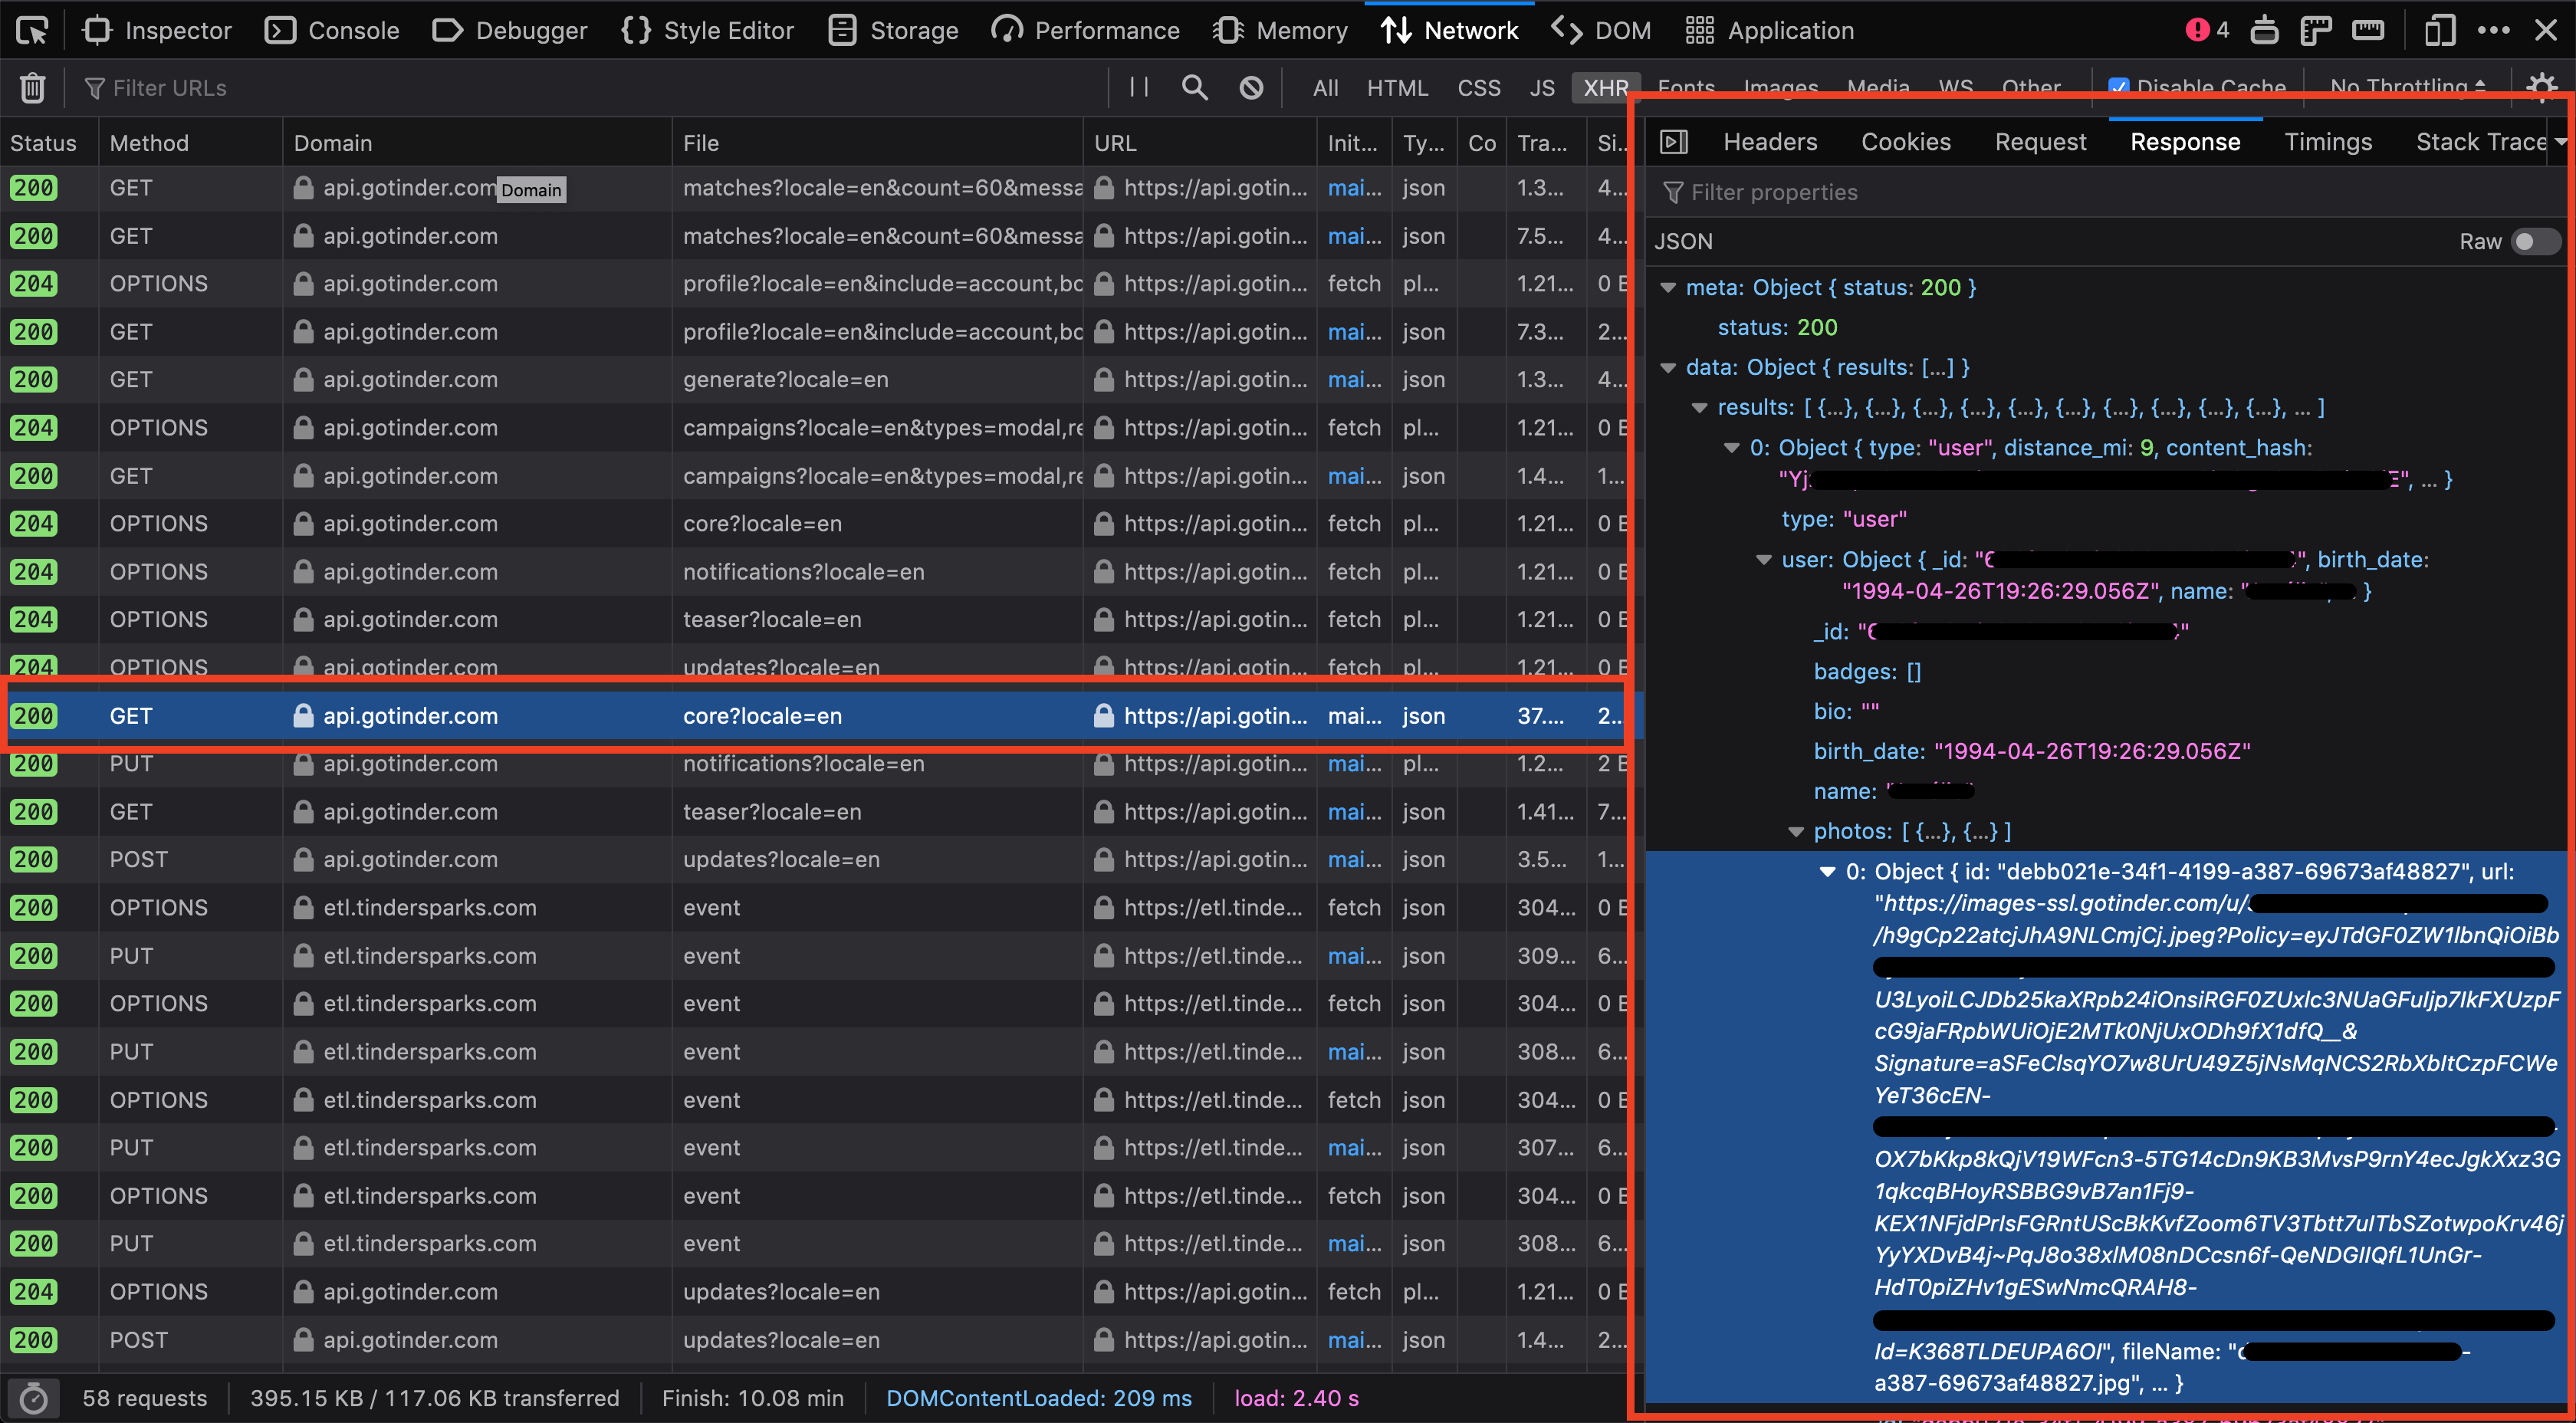
Task: Collapse the request details pane with the toggle icon
Action: point(1674,142)
